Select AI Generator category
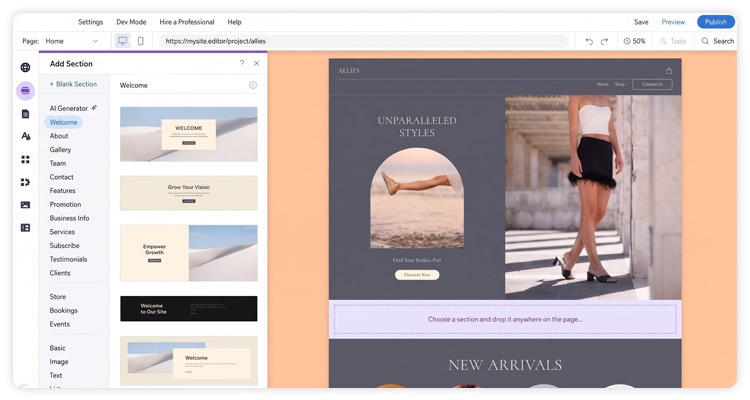Viewport: 750px width, 400px height. pyautogui.click(x=73, y=108)
